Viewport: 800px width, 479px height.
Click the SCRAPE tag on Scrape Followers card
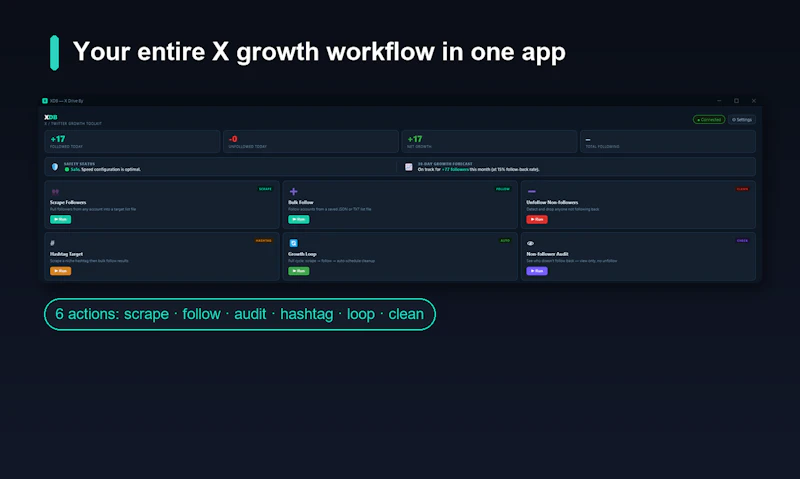[265, 189]
